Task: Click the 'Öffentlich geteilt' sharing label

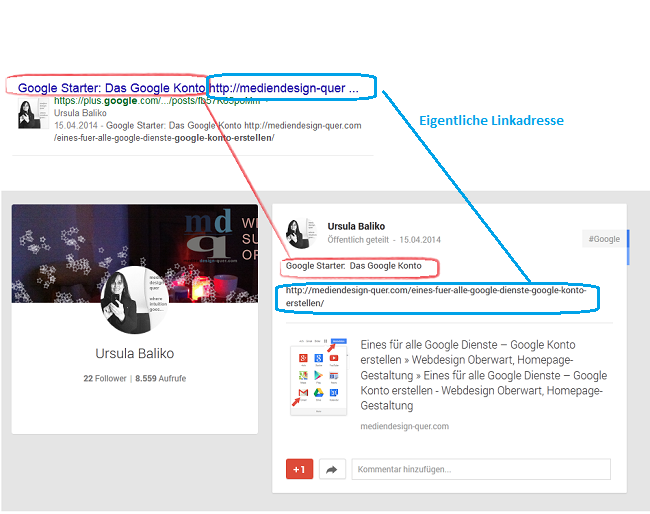Action: [x=358, y=240]
